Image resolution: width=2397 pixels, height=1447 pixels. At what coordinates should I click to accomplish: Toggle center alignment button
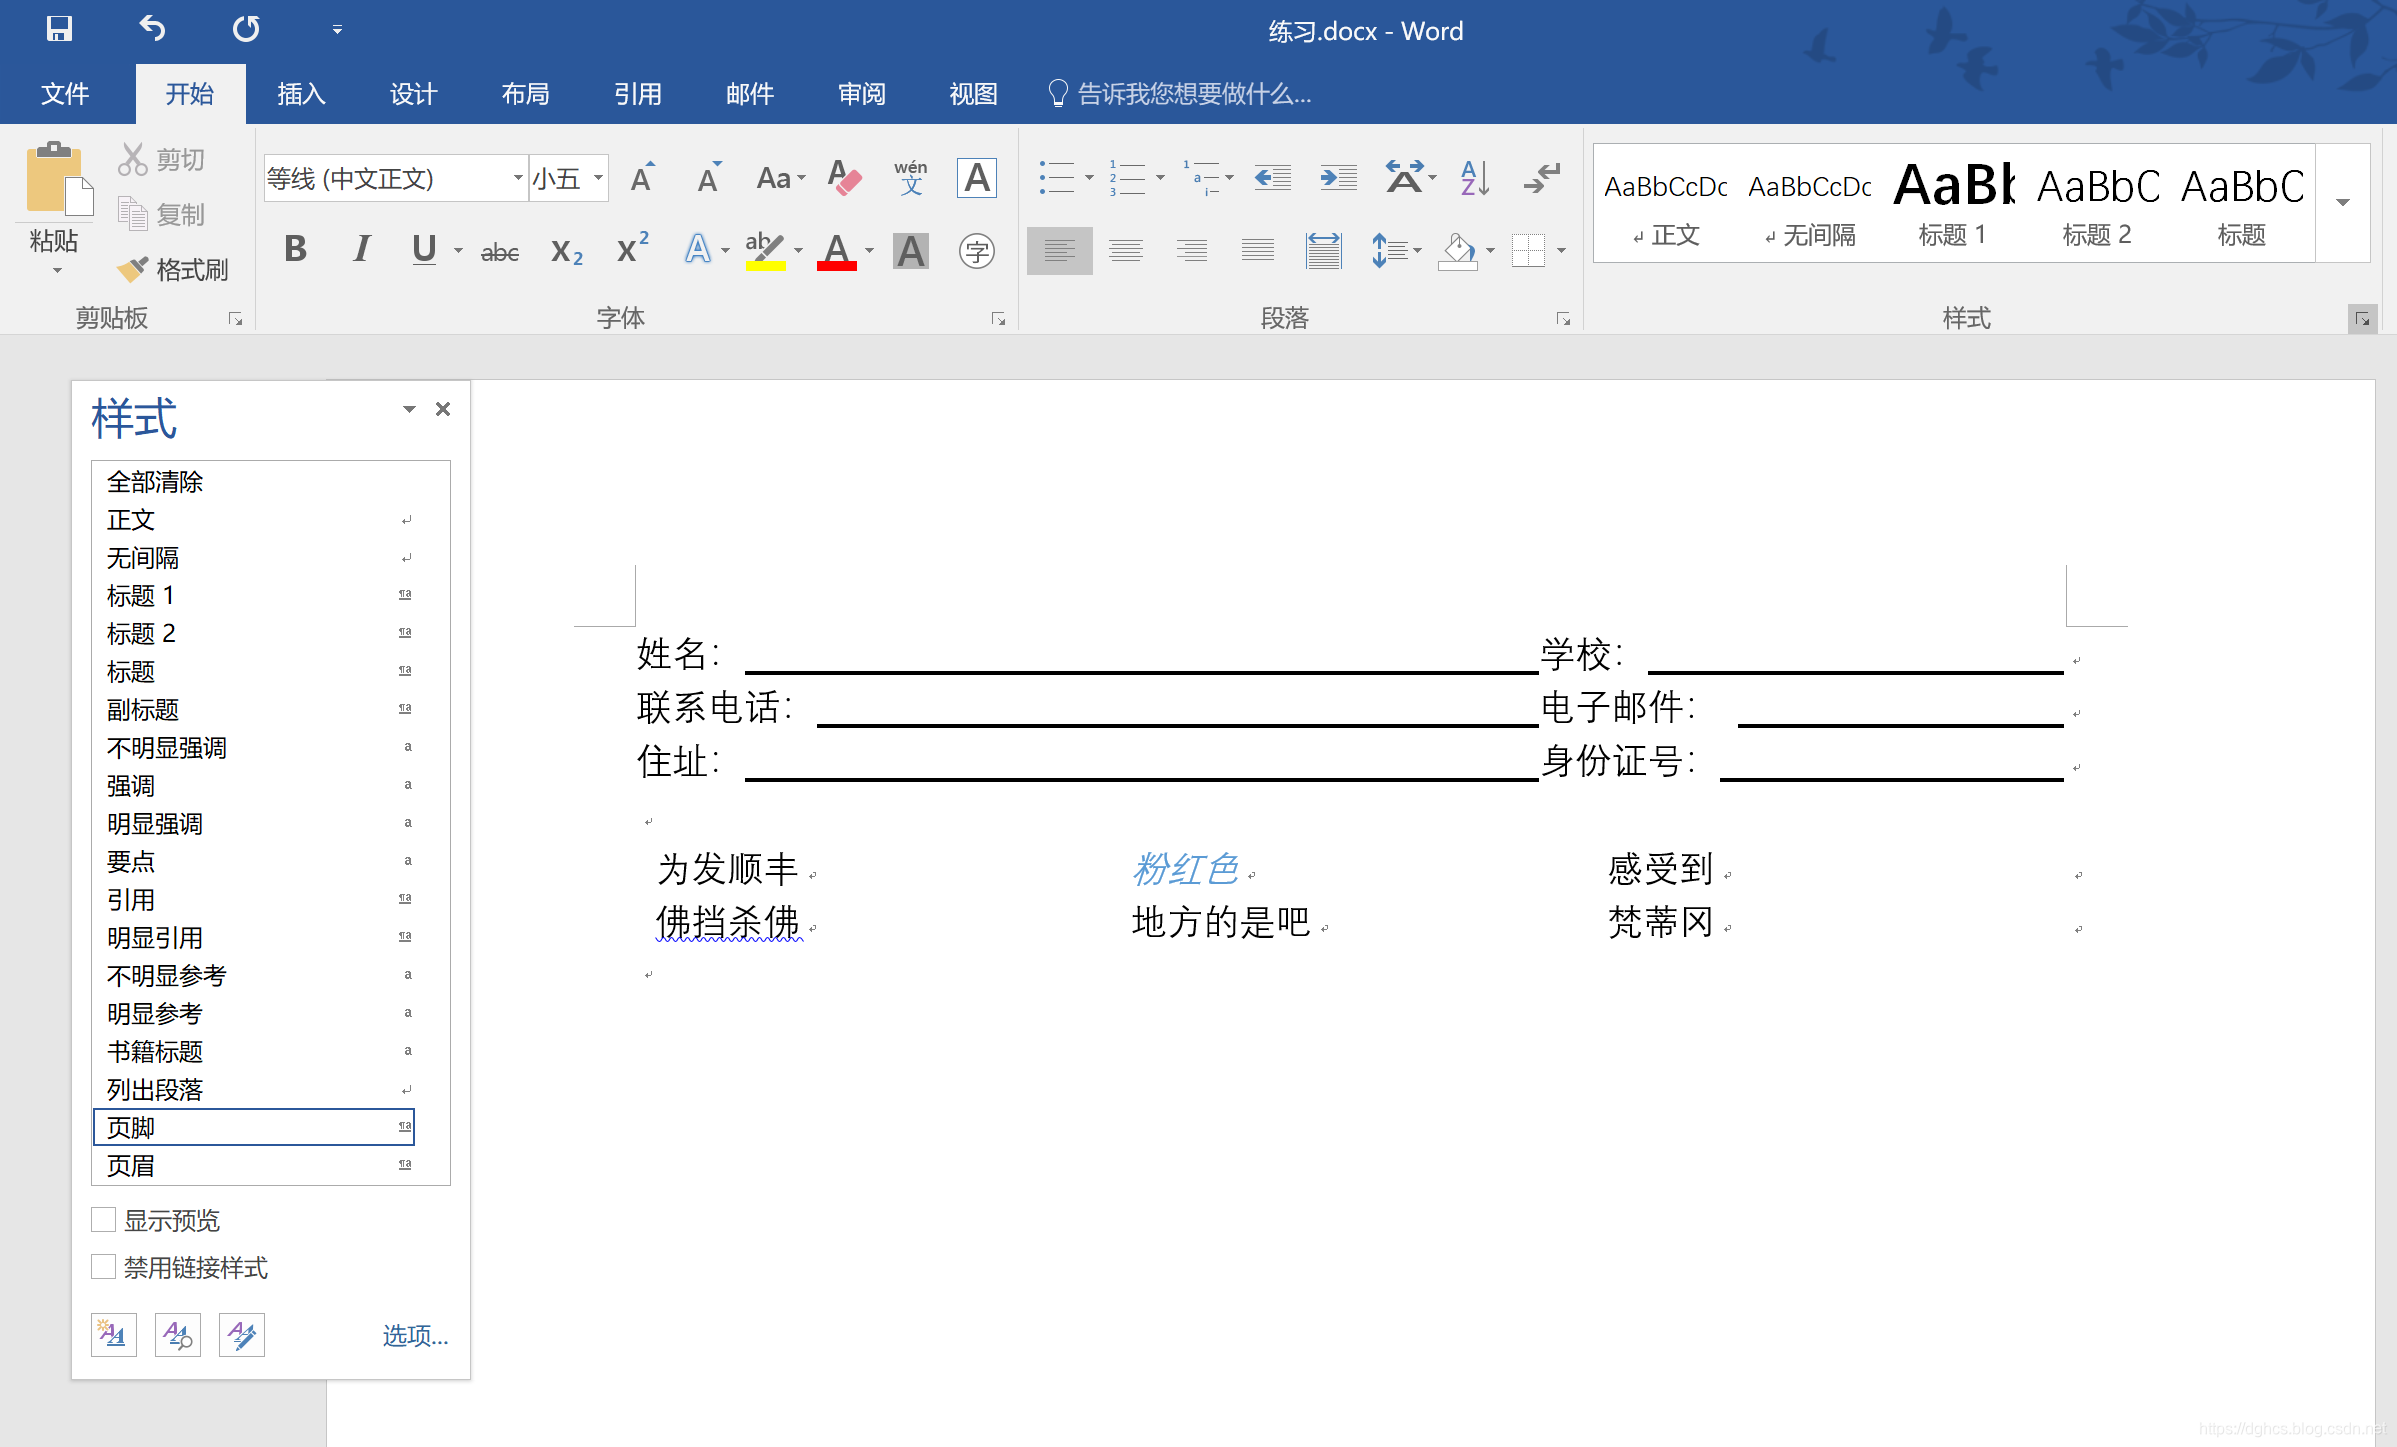(x=1125, y=250)
